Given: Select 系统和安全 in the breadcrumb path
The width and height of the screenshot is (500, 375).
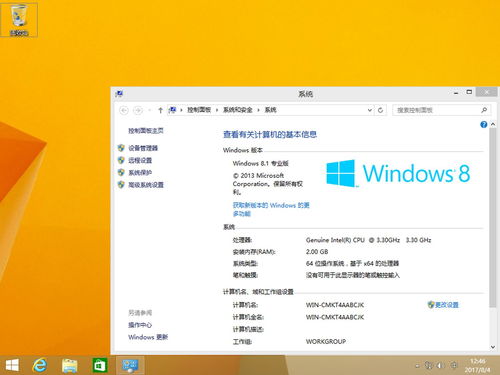Looking at the screenshot, I should point(237,110).
